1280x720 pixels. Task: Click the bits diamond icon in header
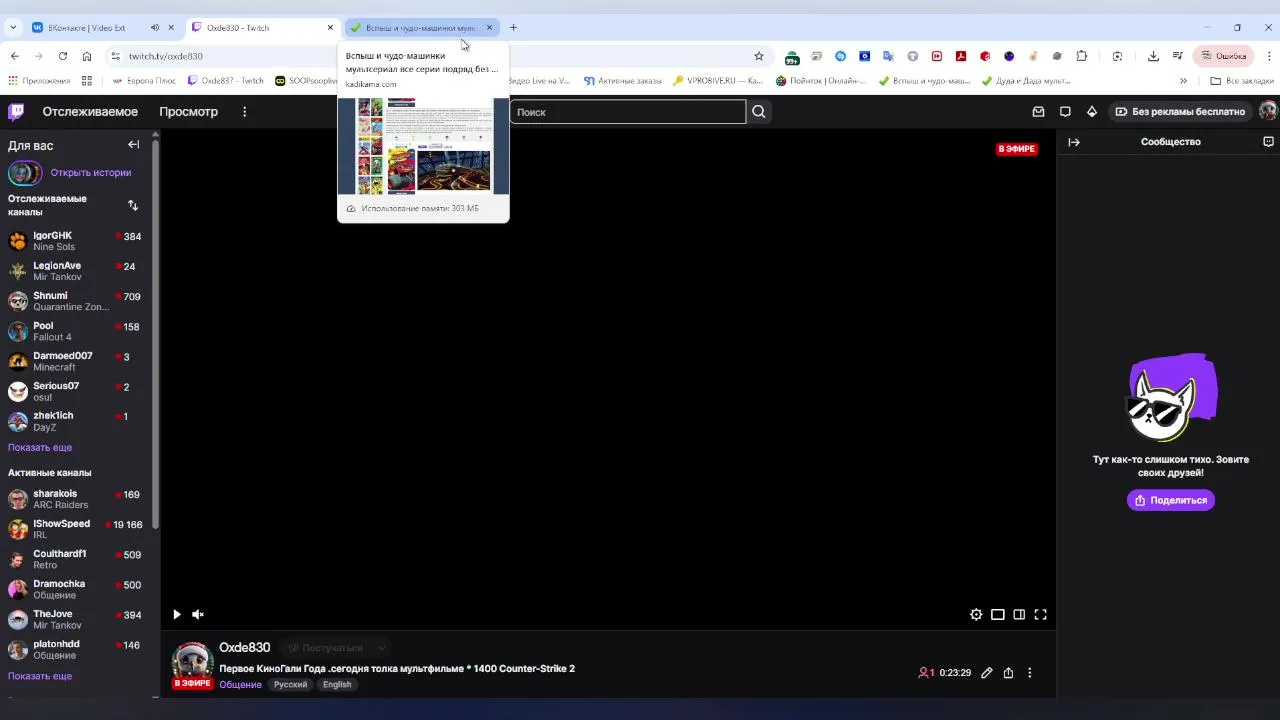click(x=1092, y=112)
